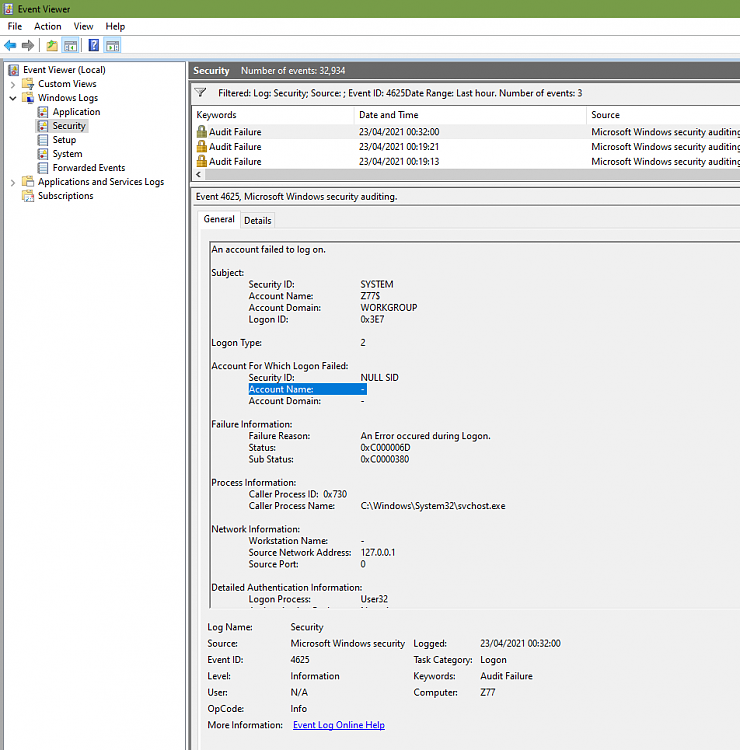Click the Sub Status value 0xC0000380
The height and width of the screenshot is (750, 740).
385,459
